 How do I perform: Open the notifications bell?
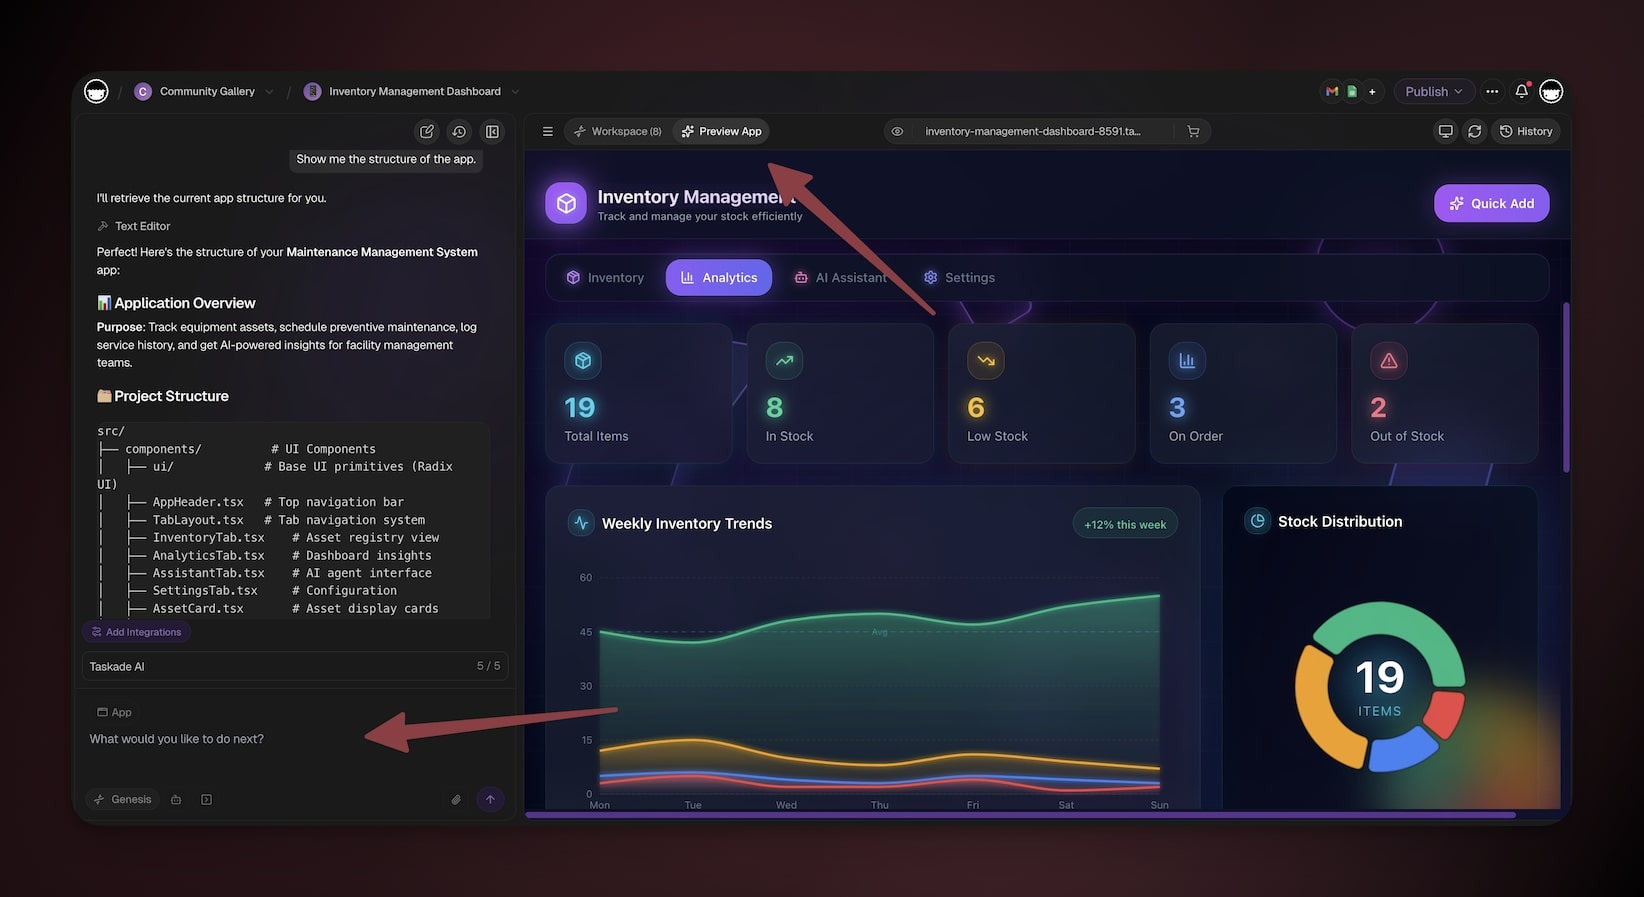click(1521, 91)
